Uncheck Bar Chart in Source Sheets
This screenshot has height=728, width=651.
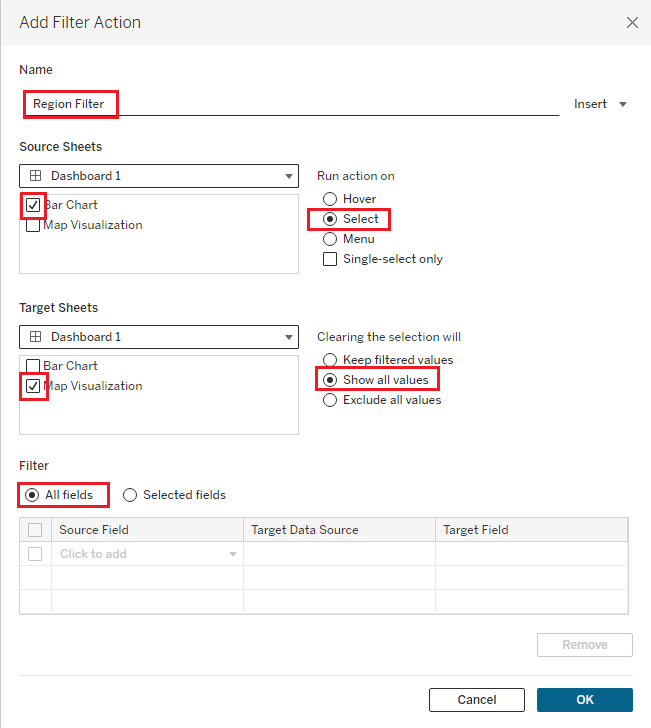[x=34, y=205]
